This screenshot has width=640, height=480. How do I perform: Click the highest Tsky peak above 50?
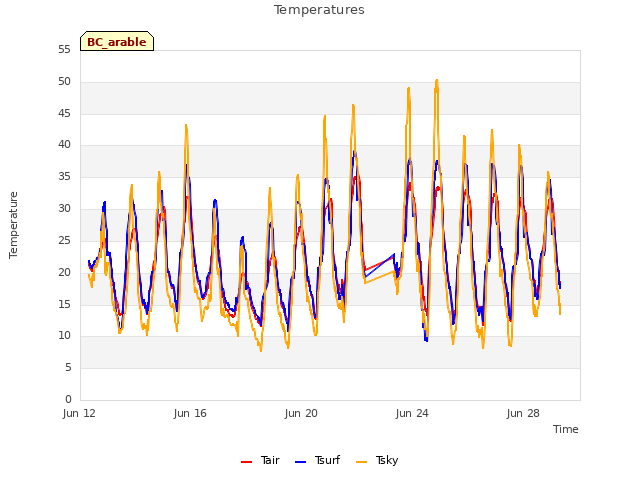(x=437, y=80)
